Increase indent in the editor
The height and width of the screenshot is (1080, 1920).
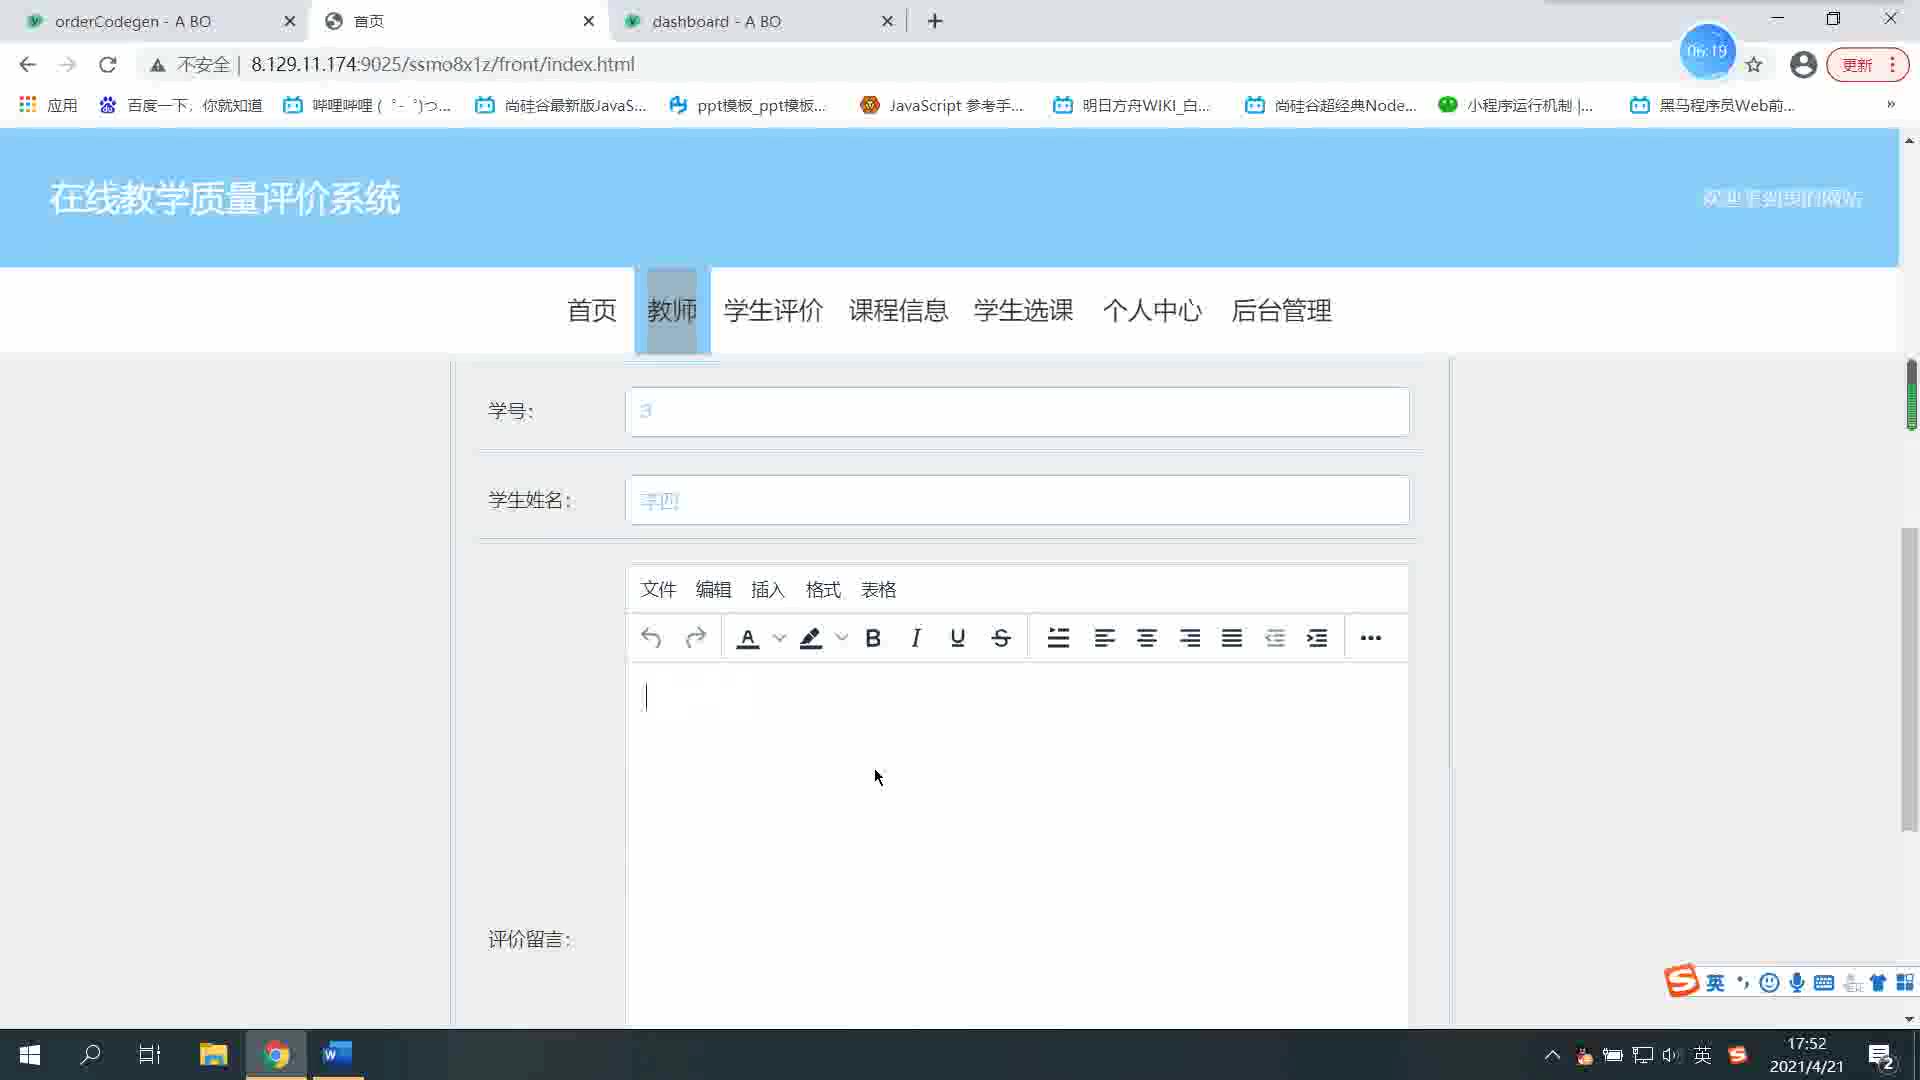[x=1317, y=638]
